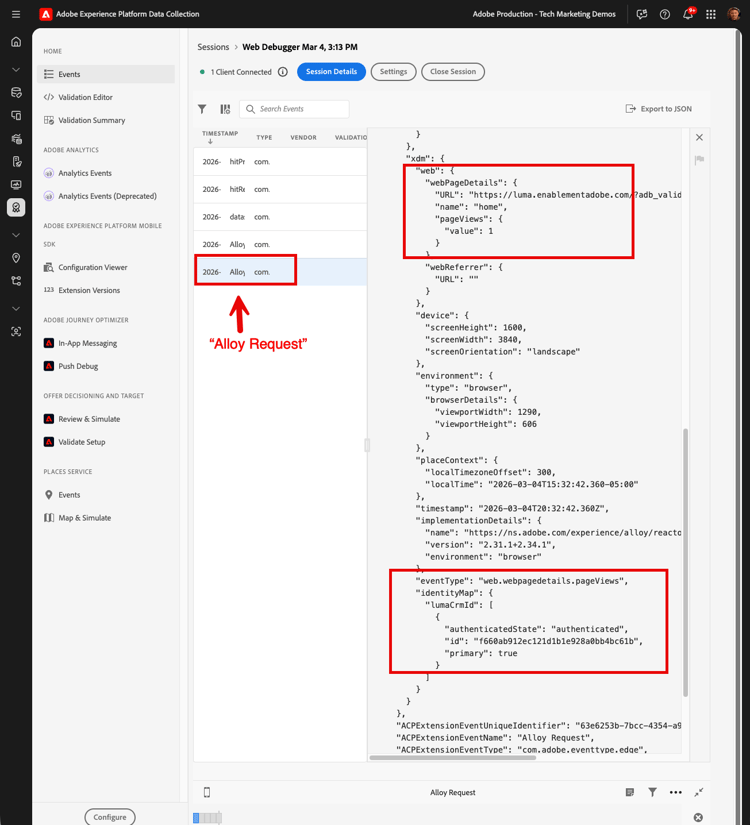750x825 pixels.
Task: Open the workflow nodes icon in the rail
Action: point(16,281)
